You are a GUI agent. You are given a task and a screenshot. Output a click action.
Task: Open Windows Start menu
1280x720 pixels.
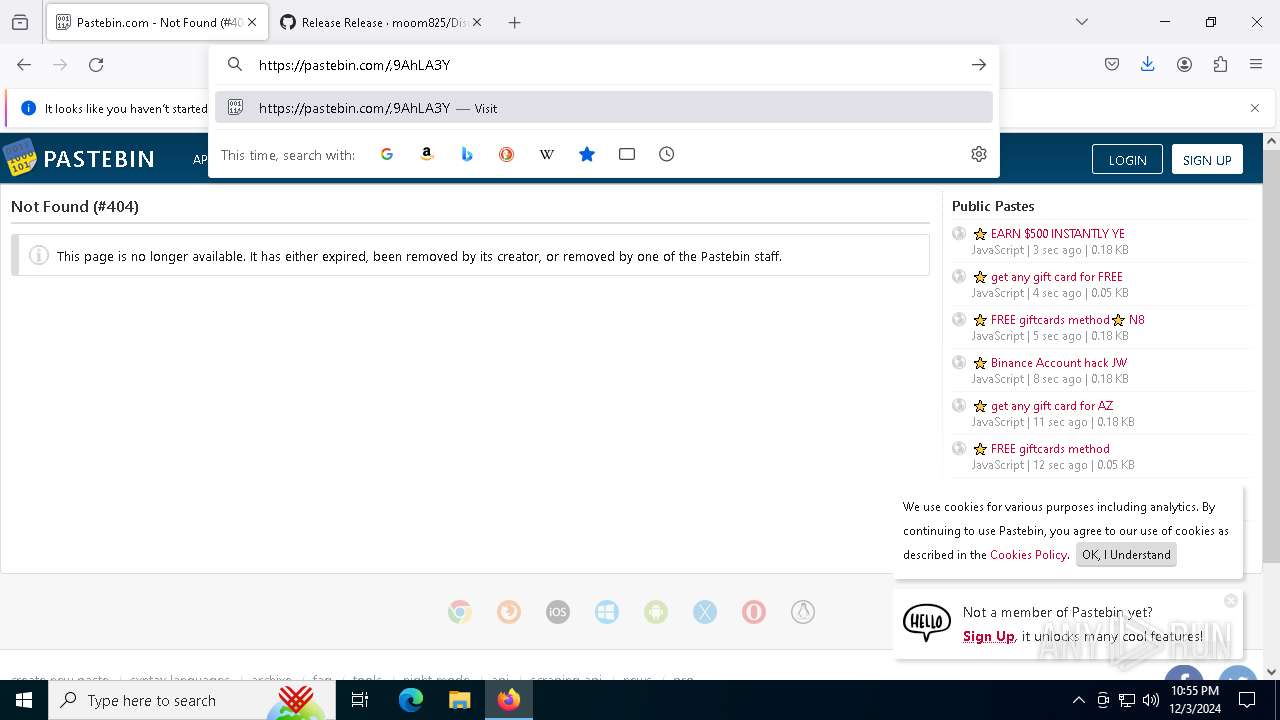[24, 700]
